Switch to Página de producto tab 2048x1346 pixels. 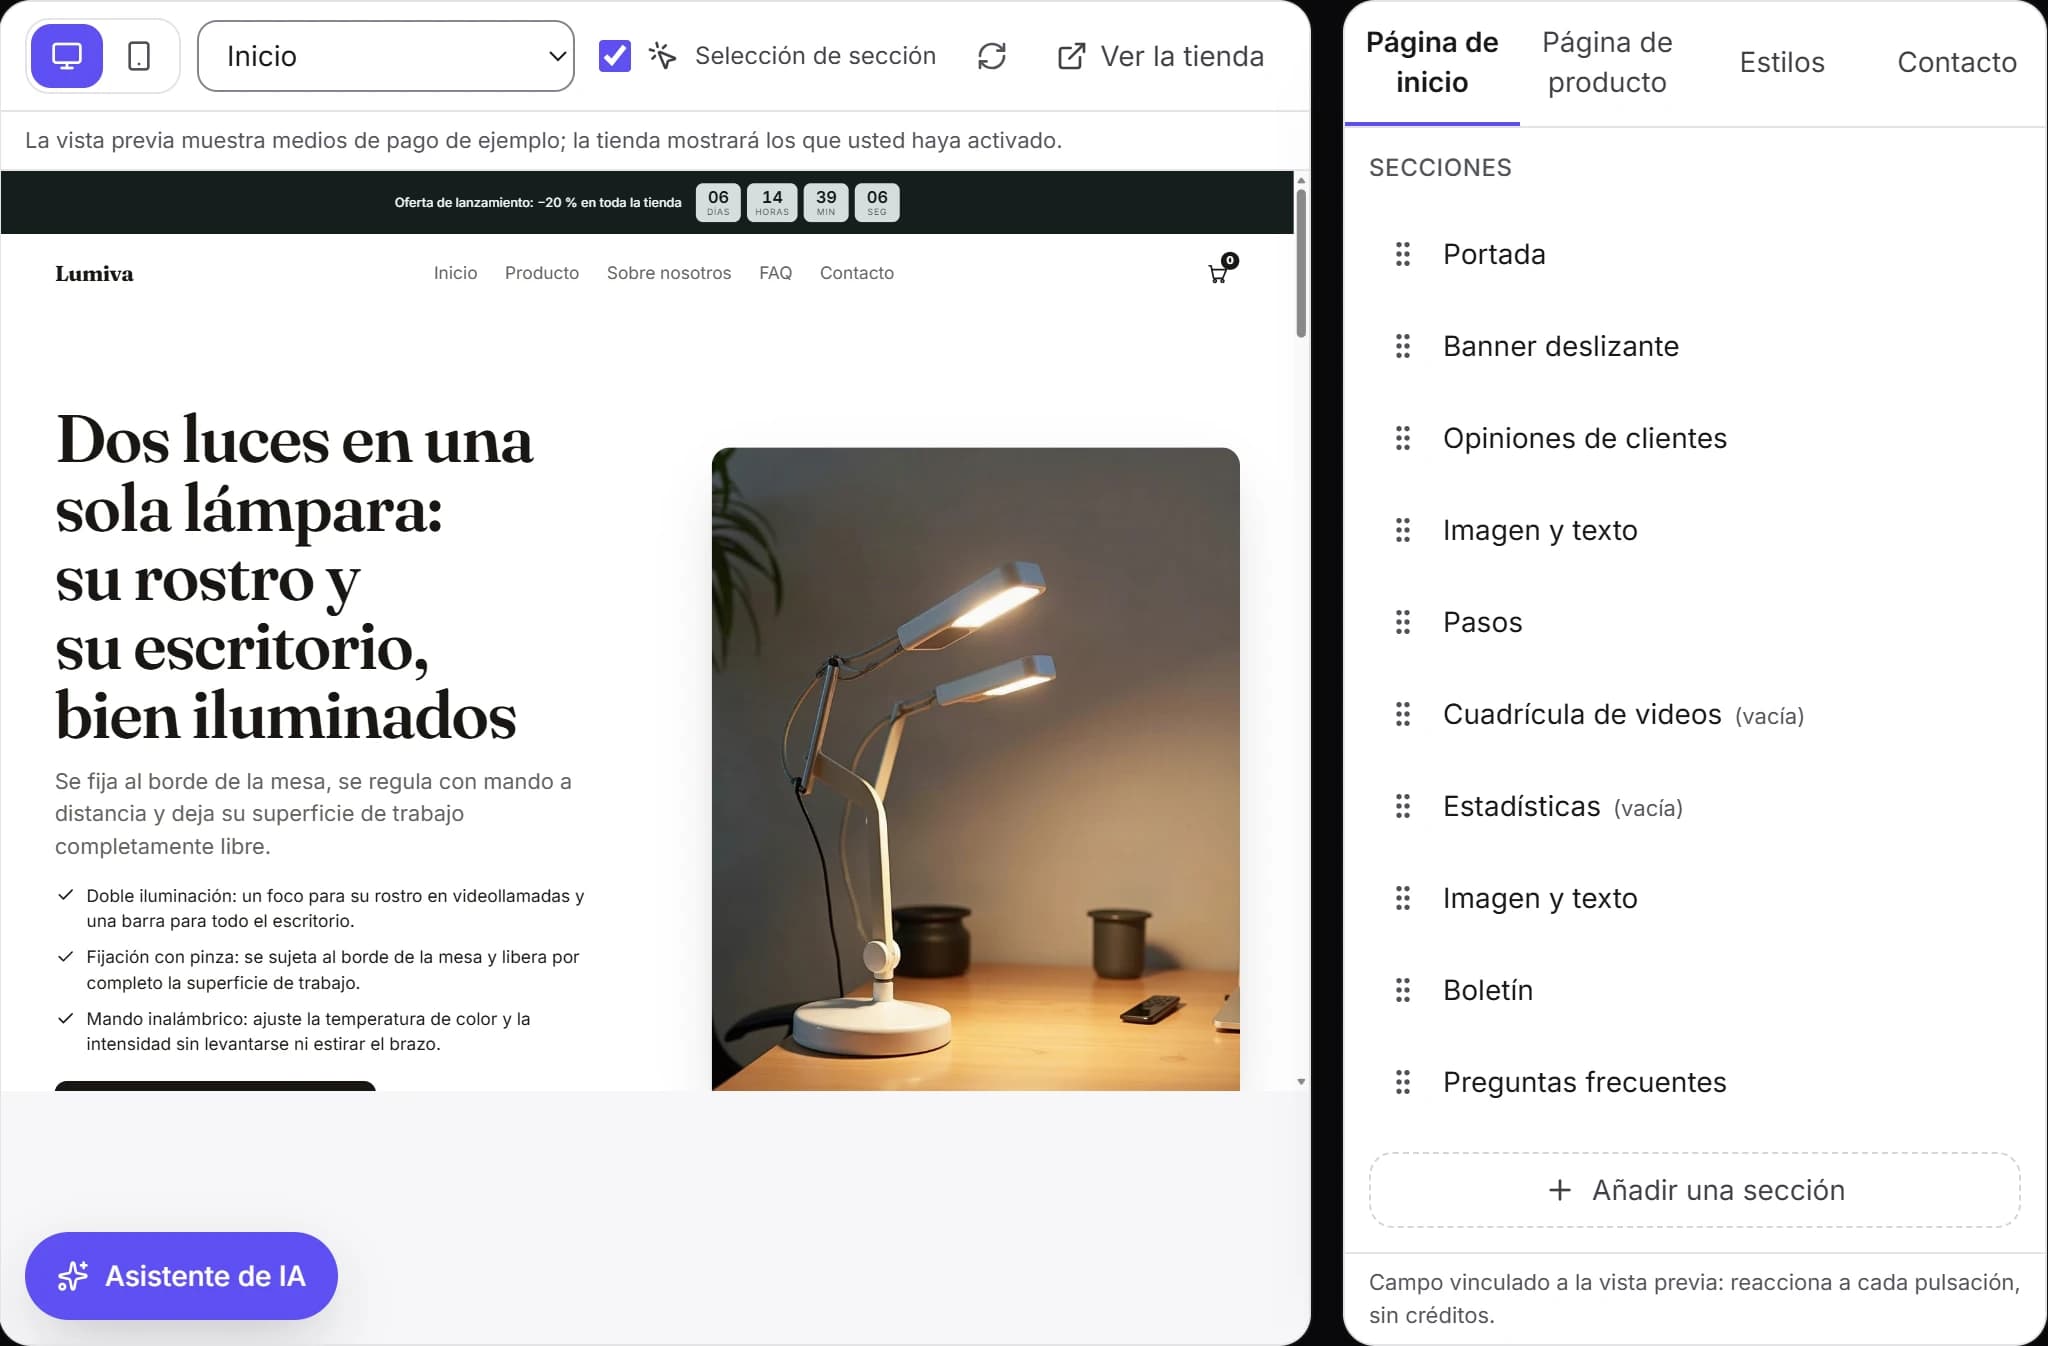tap(1607, 62)
